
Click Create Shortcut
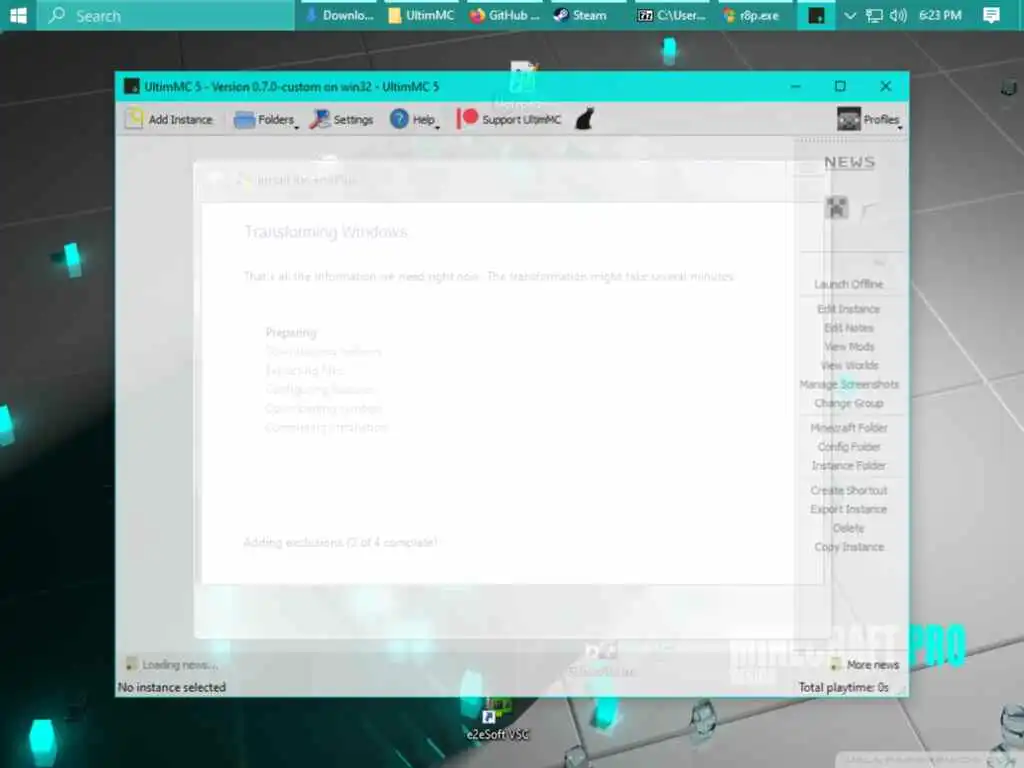click(848, 491)
